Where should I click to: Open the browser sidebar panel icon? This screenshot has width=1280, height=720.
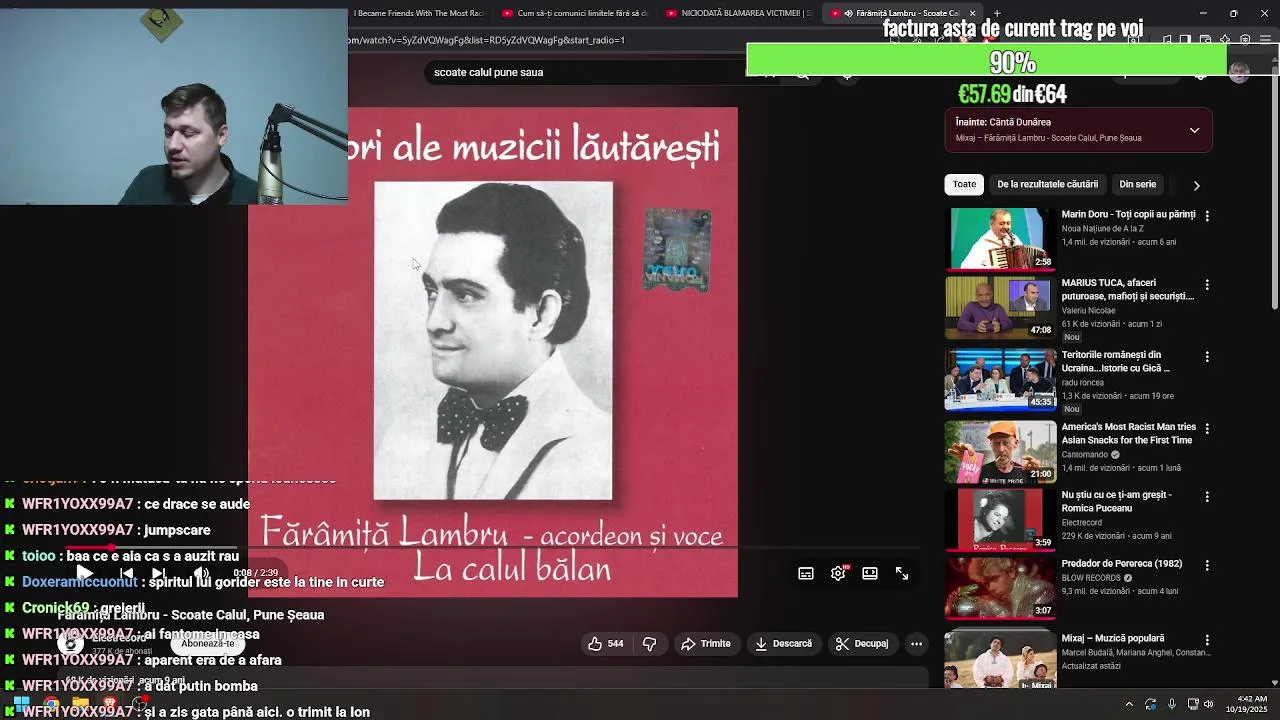pos(1185,39)
